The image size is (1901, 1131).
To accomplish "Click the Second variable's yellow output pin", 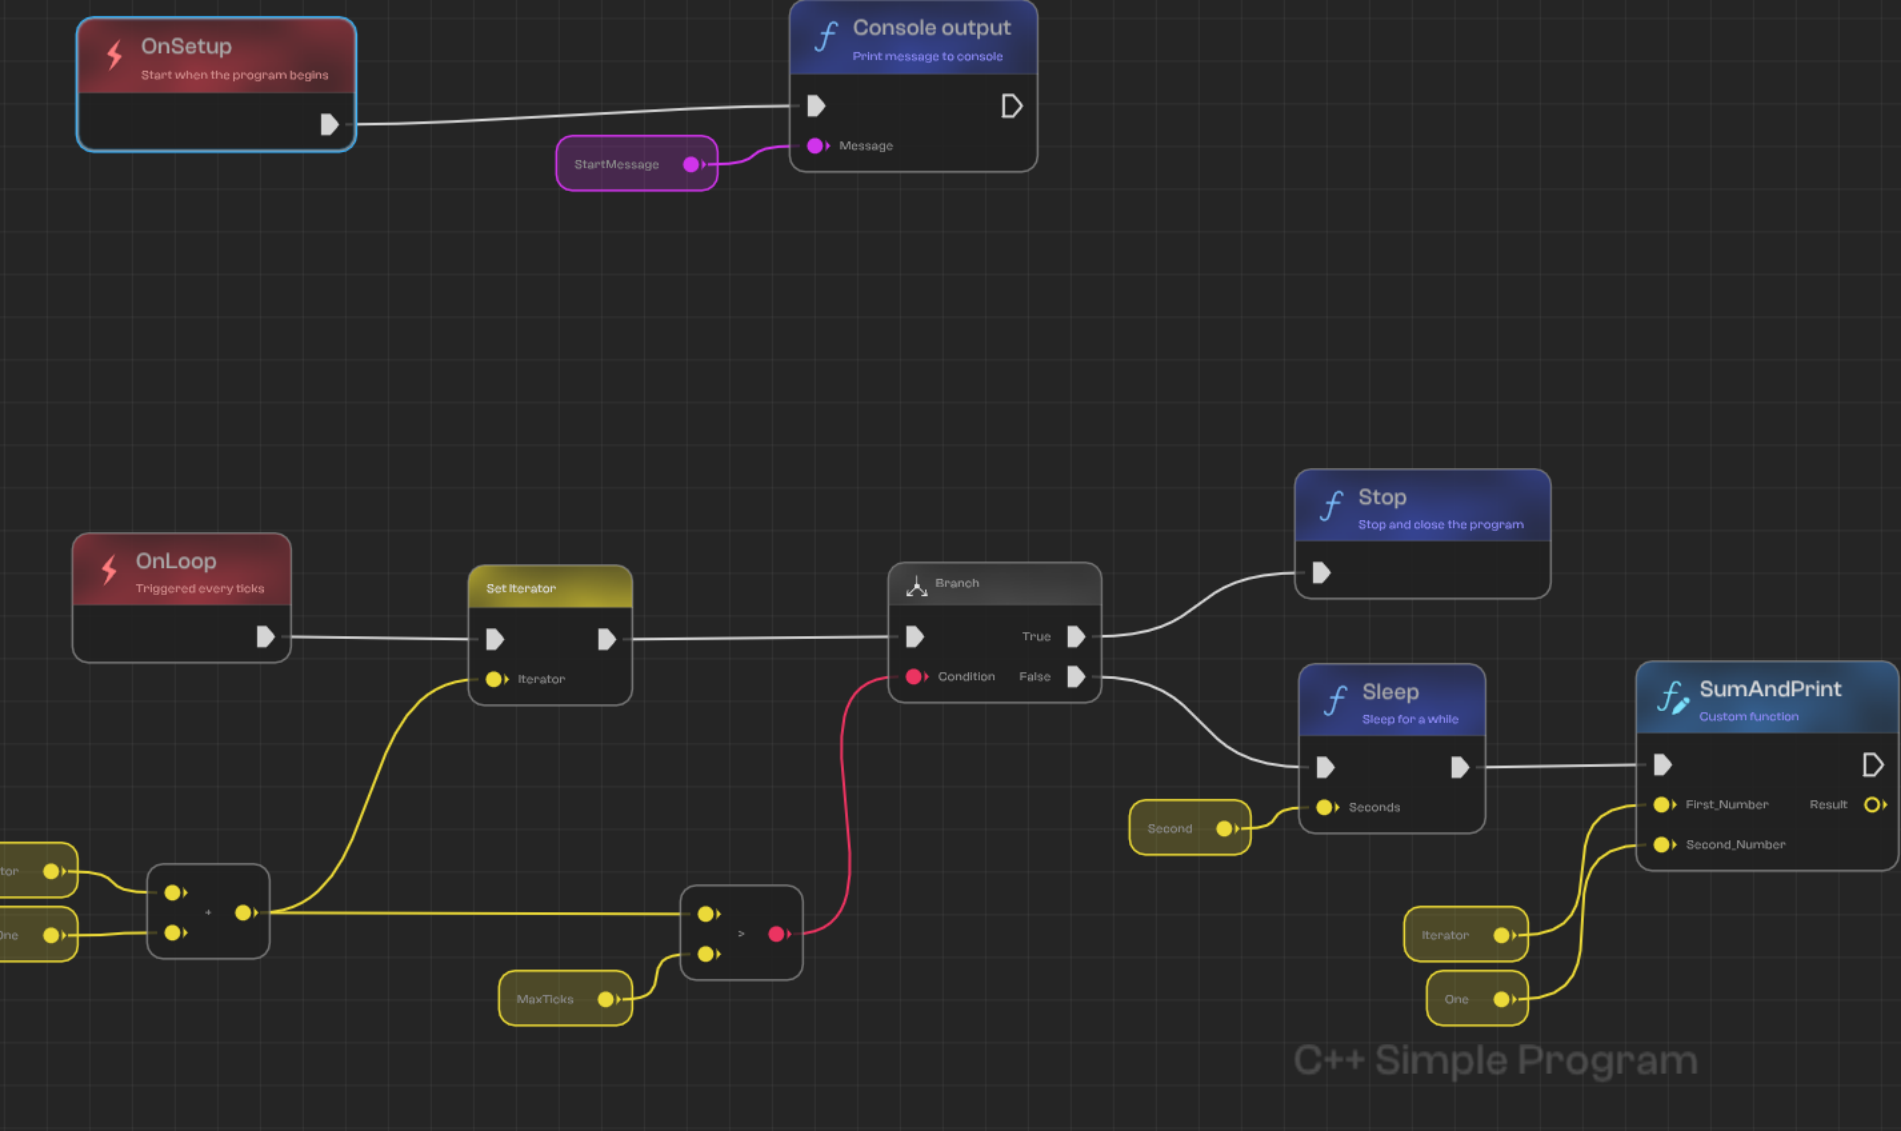I will 1225,828.
